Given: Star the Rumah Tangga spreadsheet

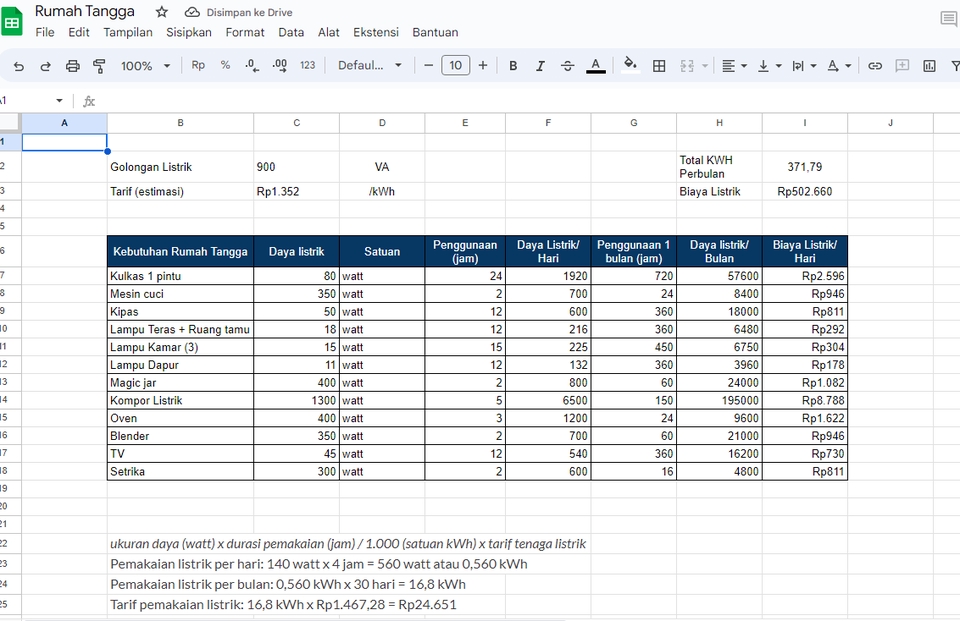Looking at the screenshot, I should [160, 11].
